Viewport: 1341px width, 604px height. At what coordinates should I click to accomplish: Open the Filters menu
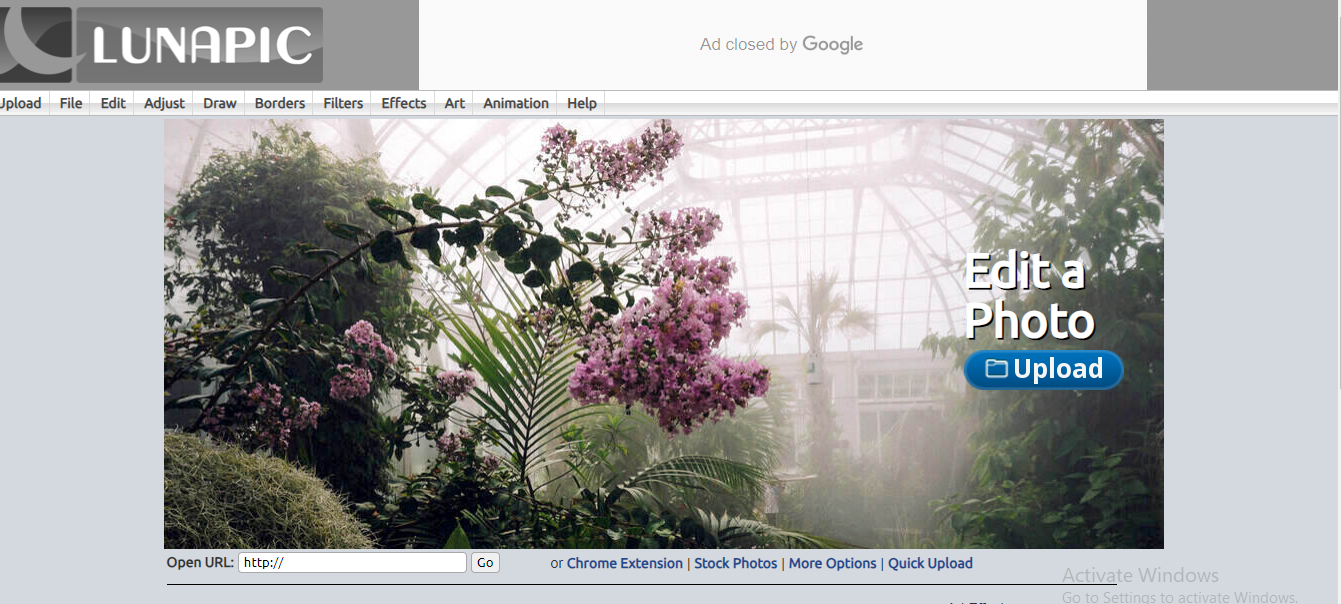pyautogui.click(x=343, y=103)
